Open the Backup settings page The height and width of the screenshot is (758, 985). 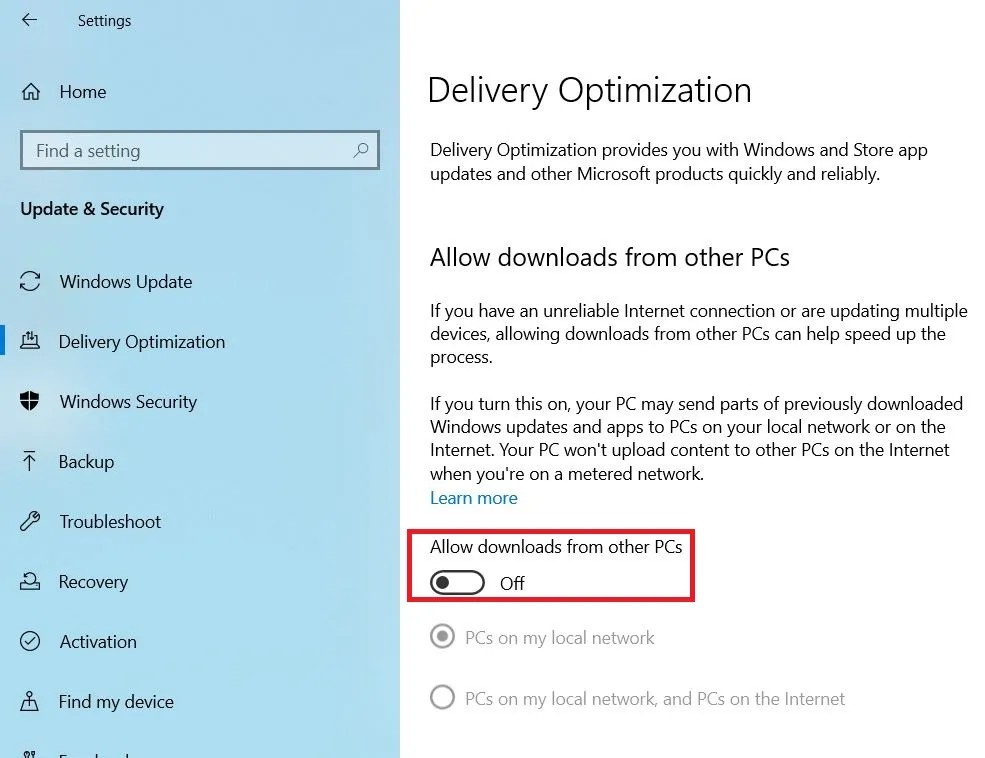(87, 462)
